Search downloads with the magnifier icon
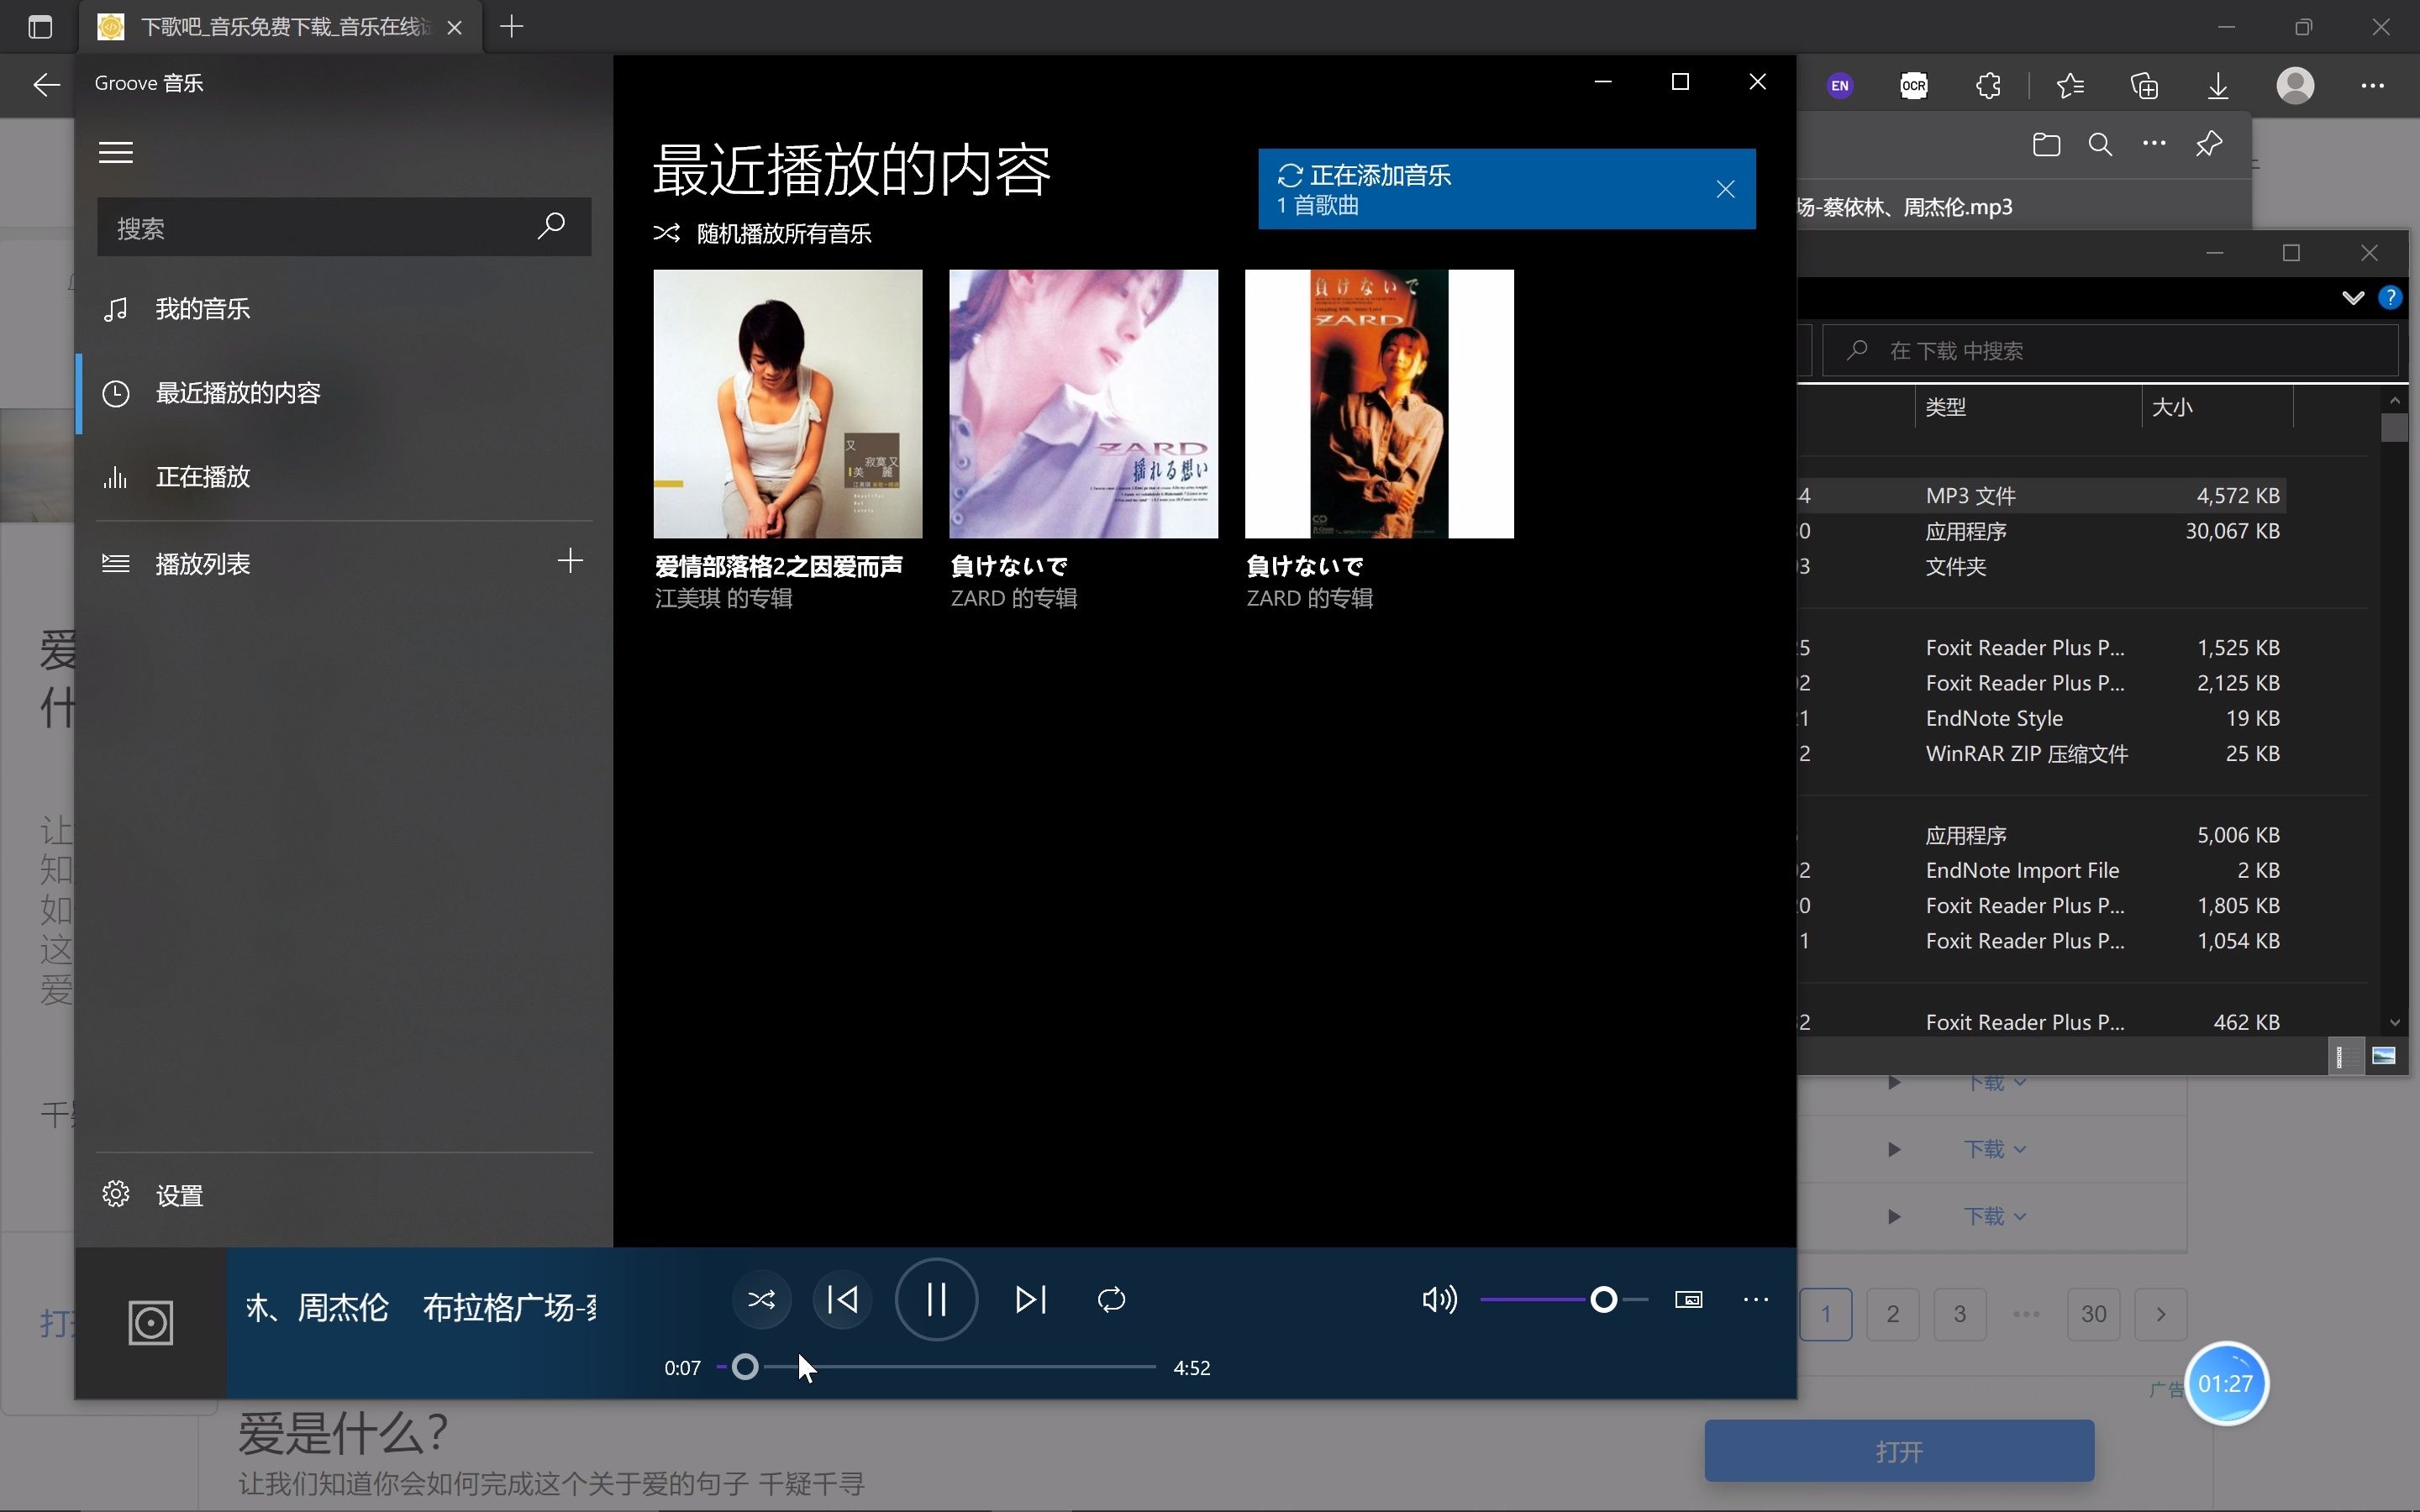This screenshot has width=2420, height=1512. pos(2100,145)
